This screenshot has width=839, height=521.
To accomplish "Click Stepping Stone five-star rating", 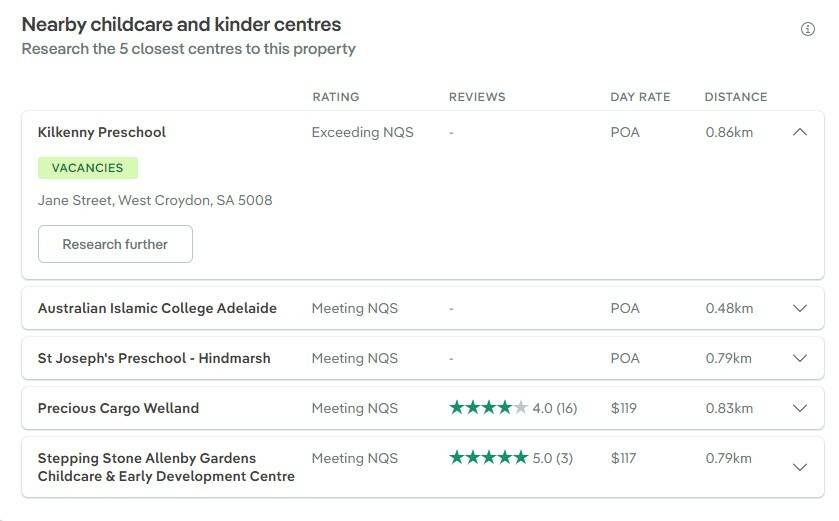I will point(488,458).
